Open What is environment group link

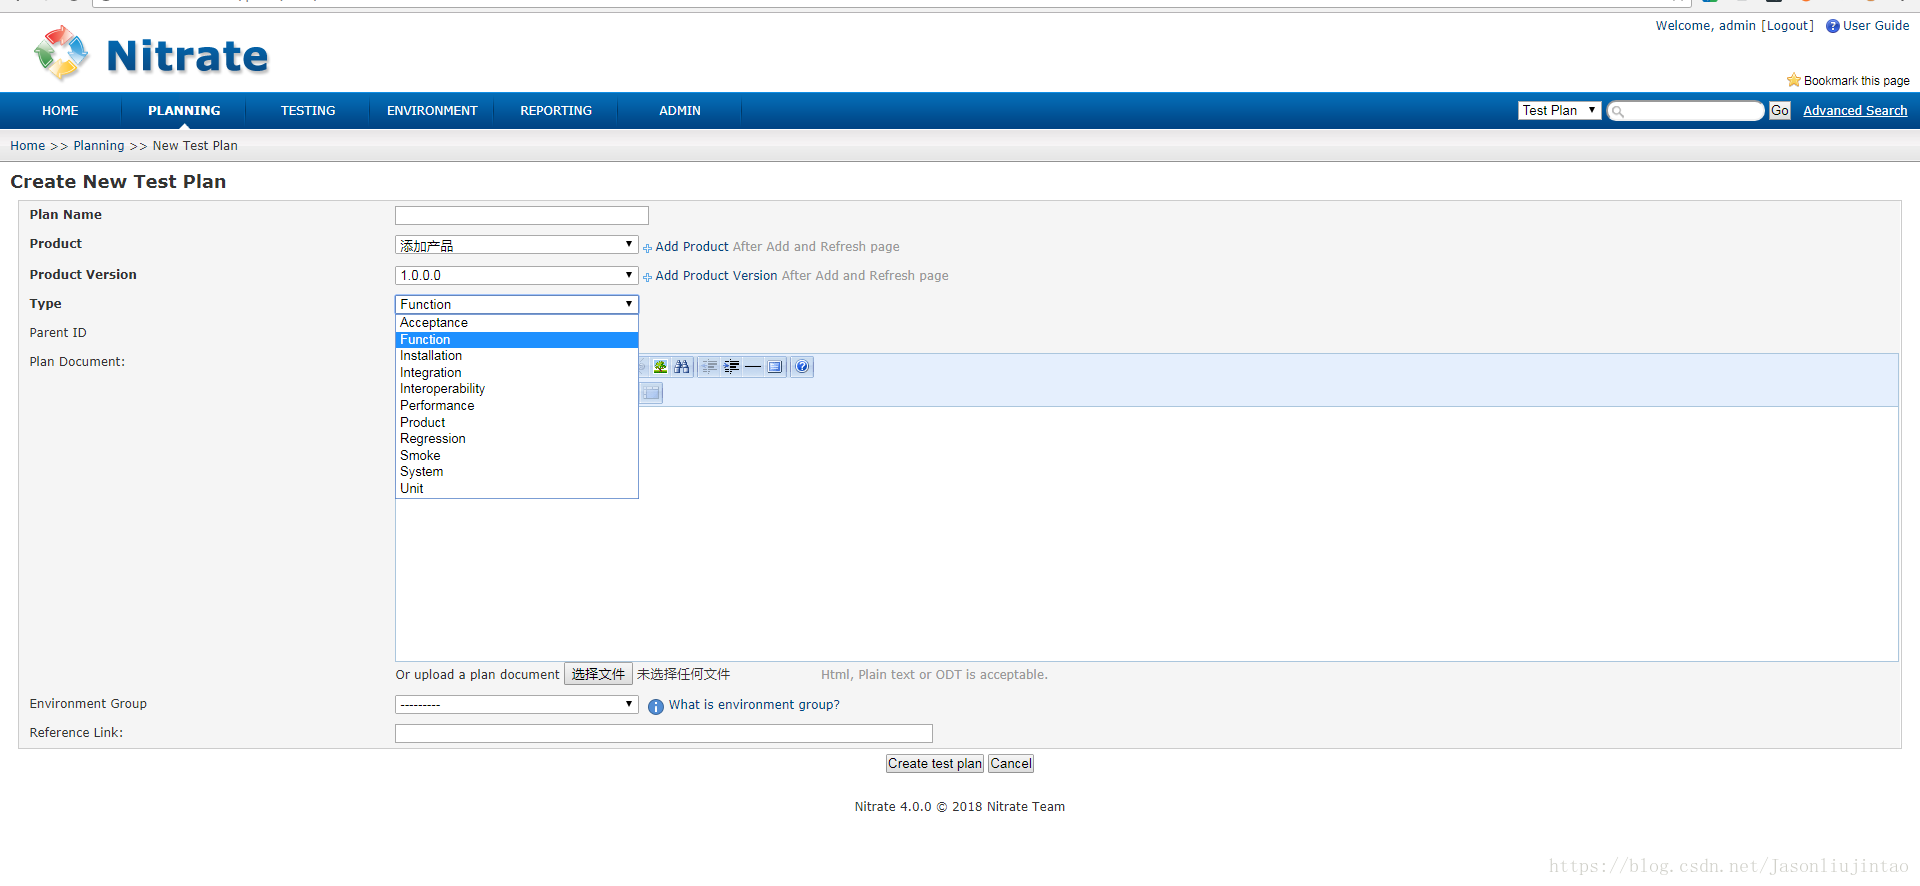[x=754, y=705]
